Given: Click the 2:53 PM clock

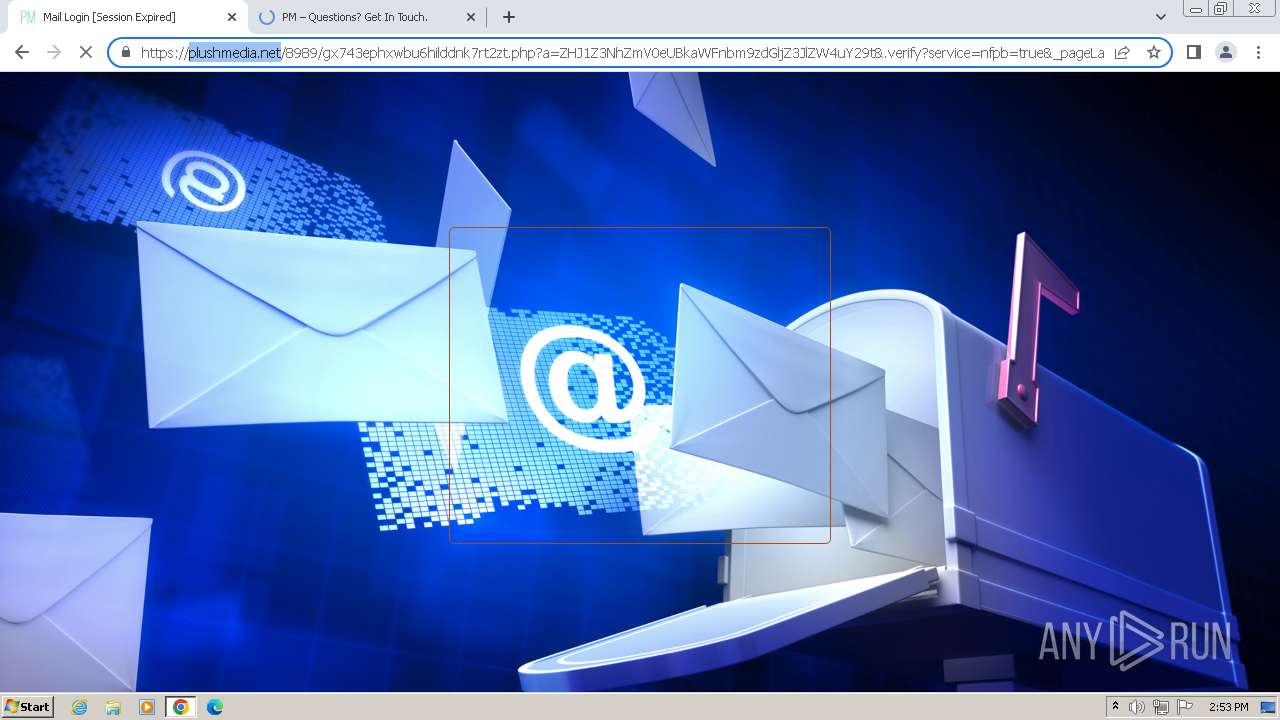Looking at the screenshot, I should pyautogui.click(x=1228, y=707).
